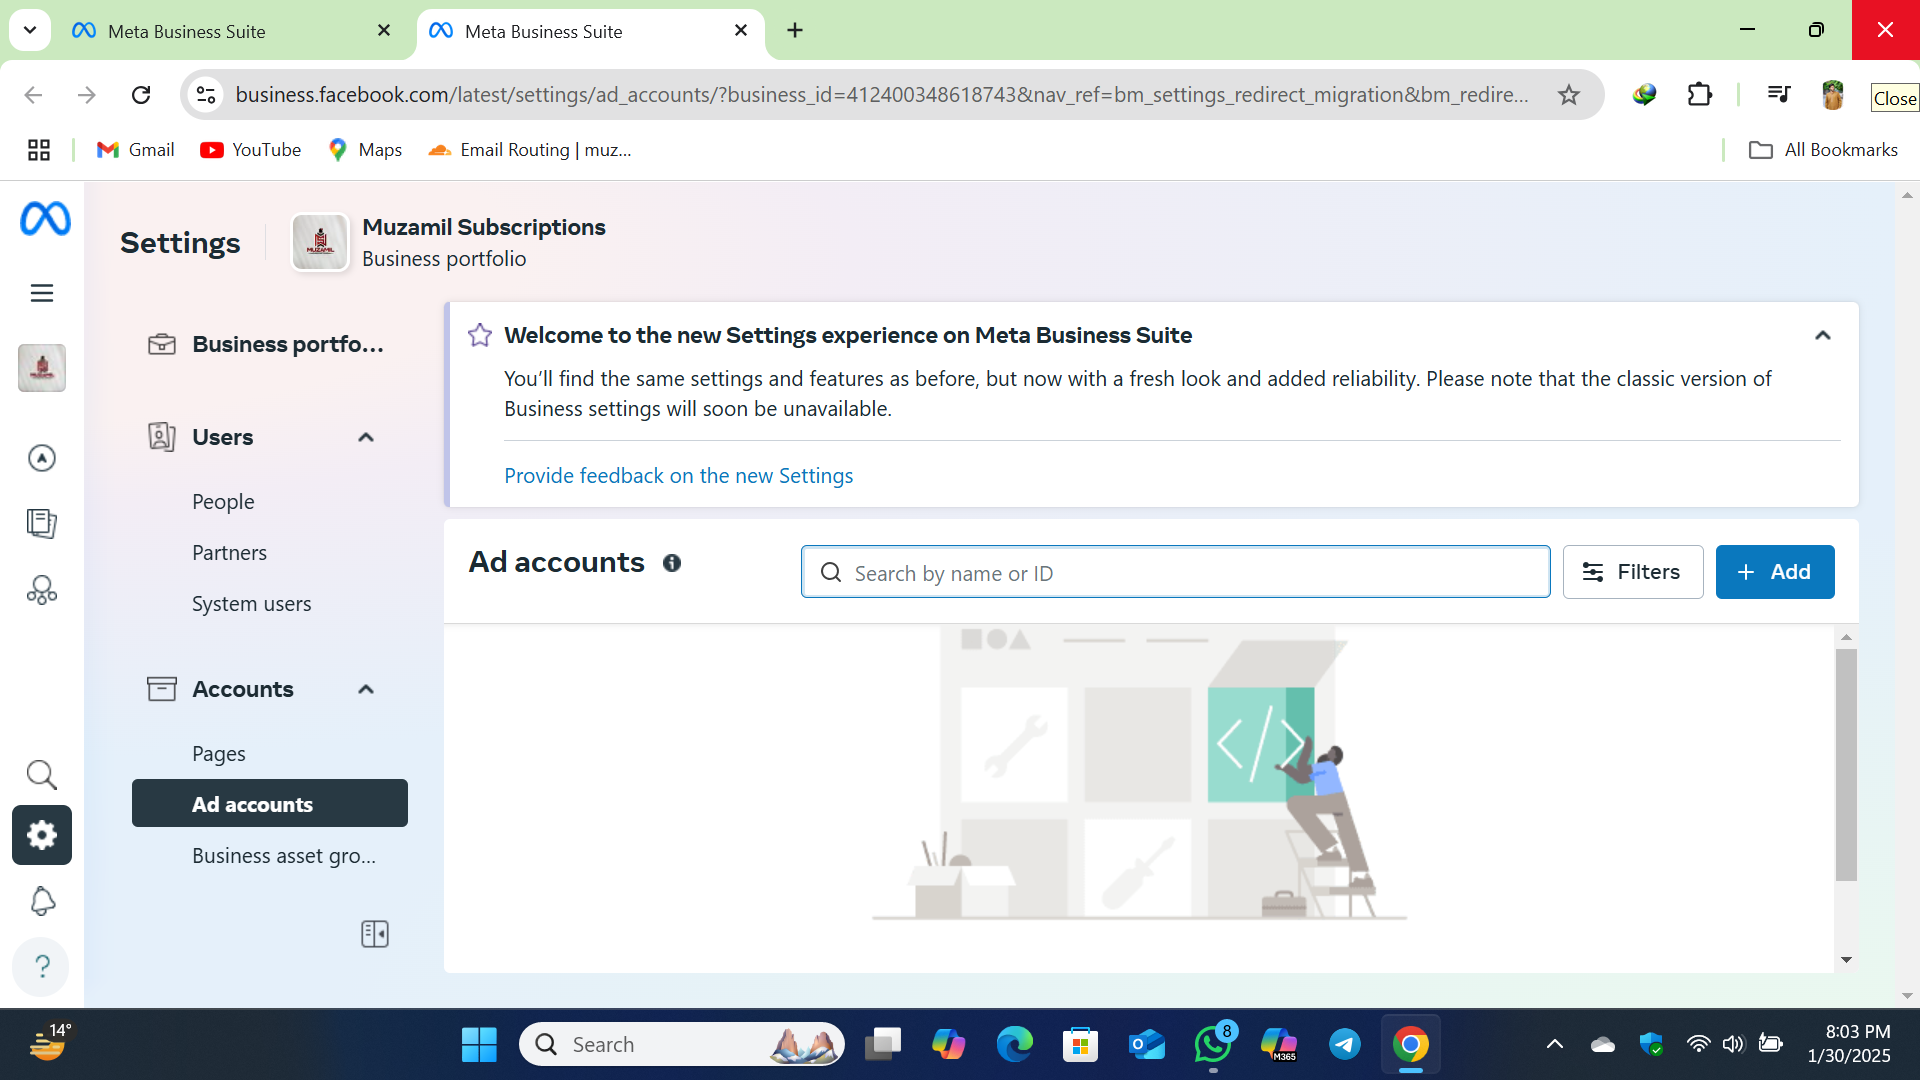Click the Search by name or ID field

click(1176, 572)
